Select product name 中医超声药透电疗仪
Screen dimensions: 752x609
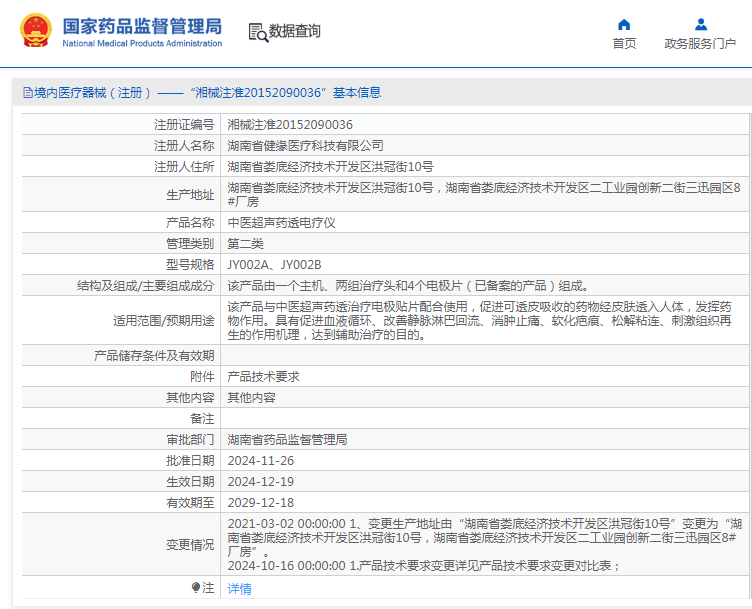(x=281, y=223)
